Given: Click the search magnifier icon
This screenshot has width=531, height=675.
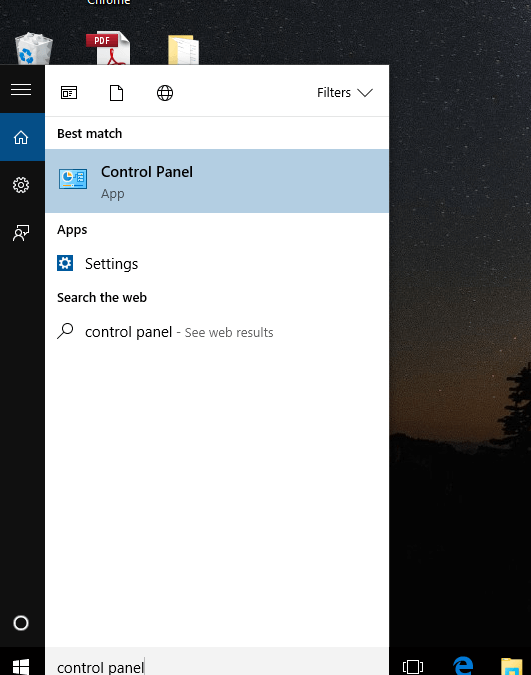Looking at the screenshot, I should pyautogui.click(x=65, y=331).
